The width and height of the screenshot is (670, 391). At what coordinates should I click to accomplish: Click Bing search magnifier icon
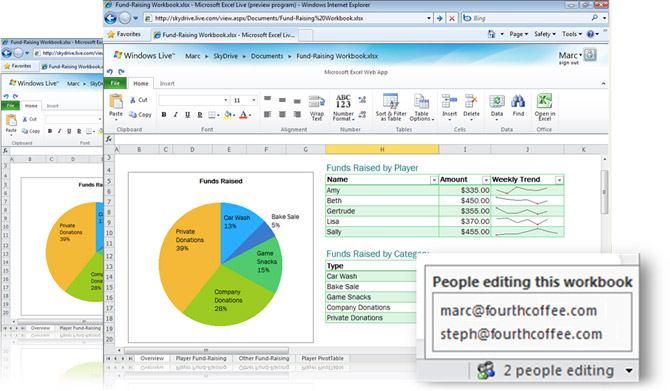pyautogui.click(x=594, y=18)
